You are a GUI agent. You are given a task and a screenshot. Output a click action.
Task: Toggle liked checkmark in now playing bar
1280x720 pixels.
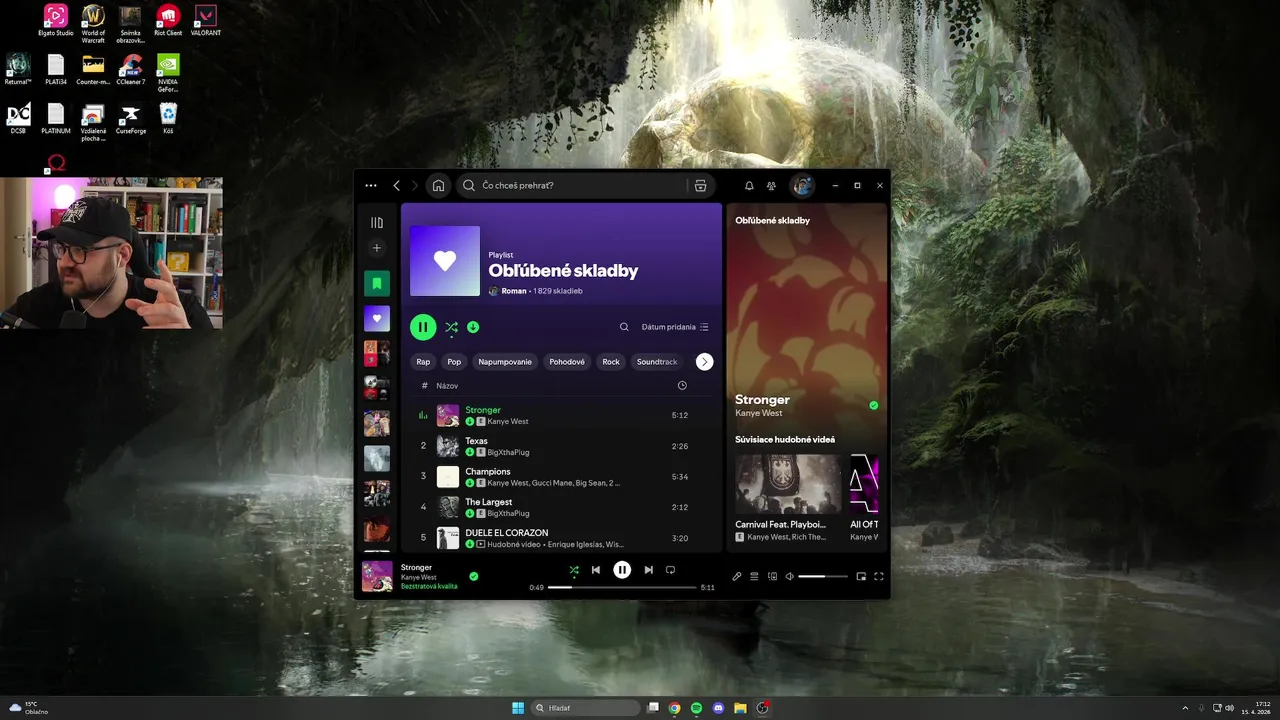[474, 576]
